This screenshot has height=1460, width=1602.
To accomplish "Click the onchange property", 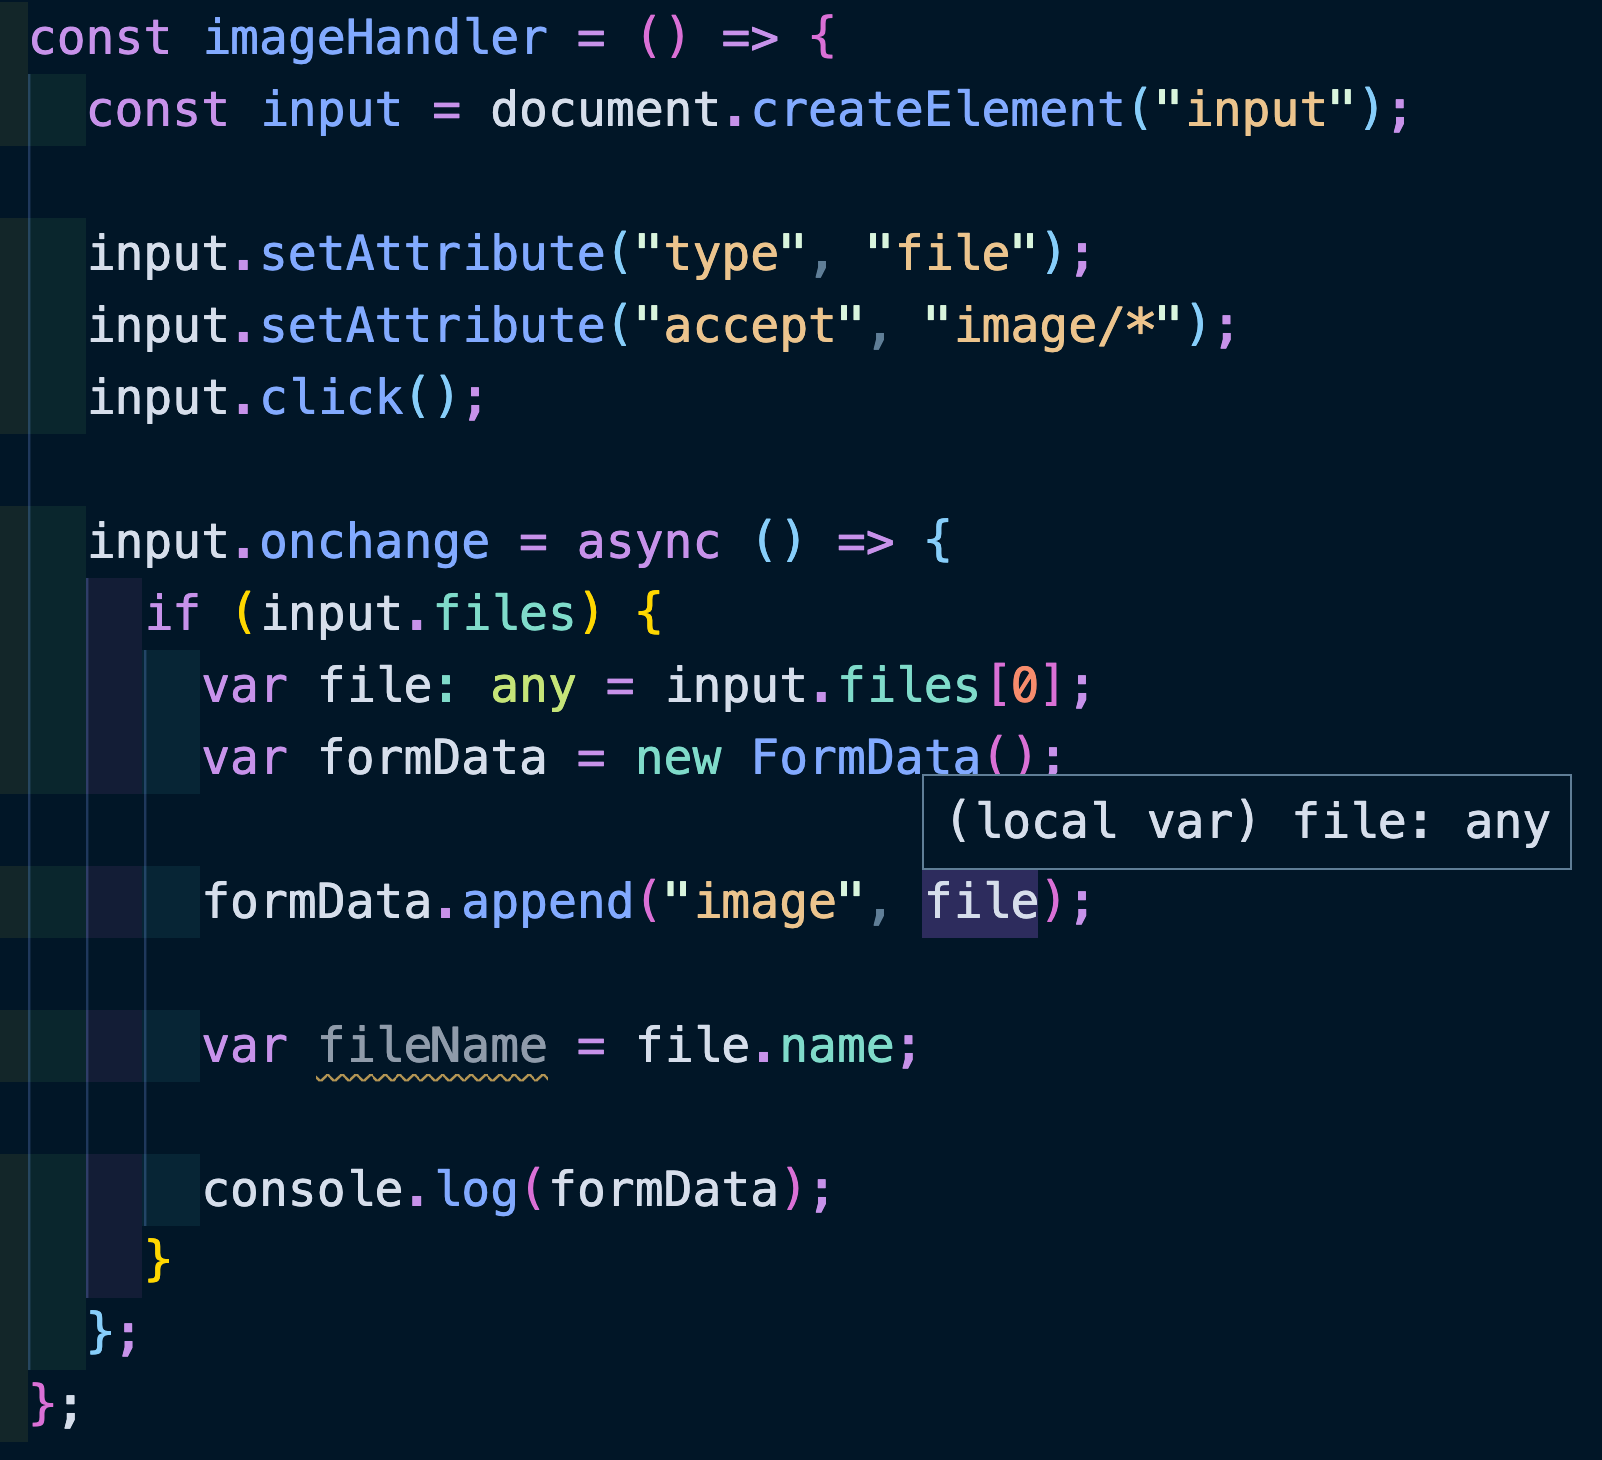I will pos(374,542).
